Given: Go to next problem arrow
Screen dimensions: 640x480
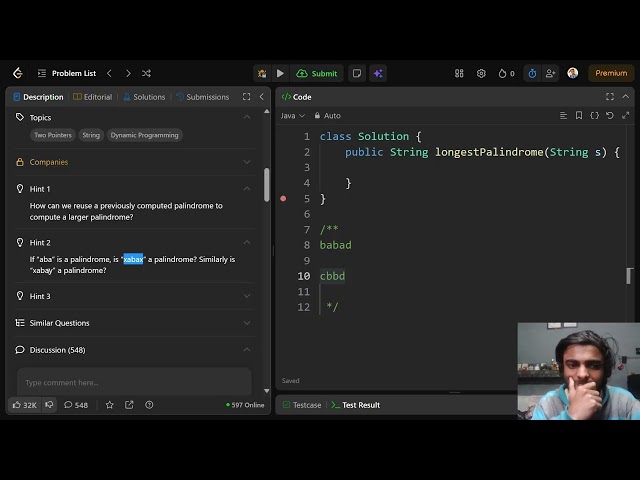Looking at the screenshot, I should (x=128, y=73).
